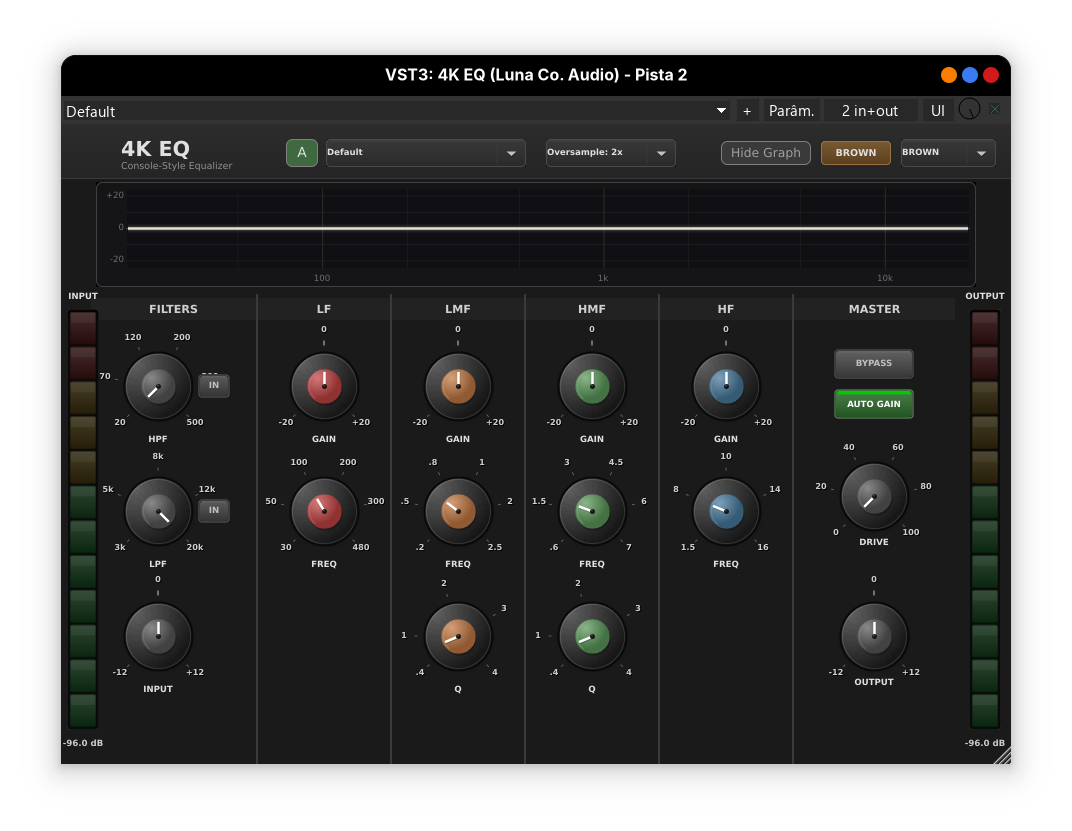Click the master OUTPUT level knob
The image size is (1072, 831).
point(874,636)
